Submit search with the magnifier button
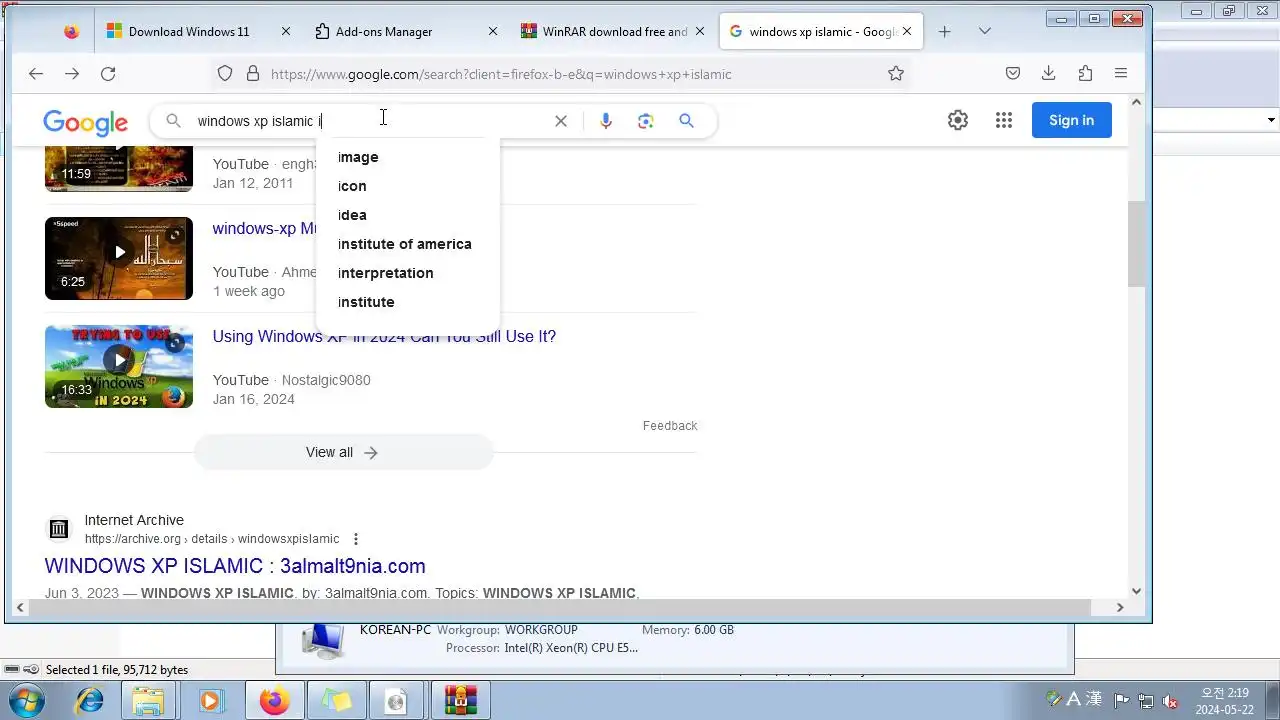Screen dimensions: 1280x720 [686, 121]
